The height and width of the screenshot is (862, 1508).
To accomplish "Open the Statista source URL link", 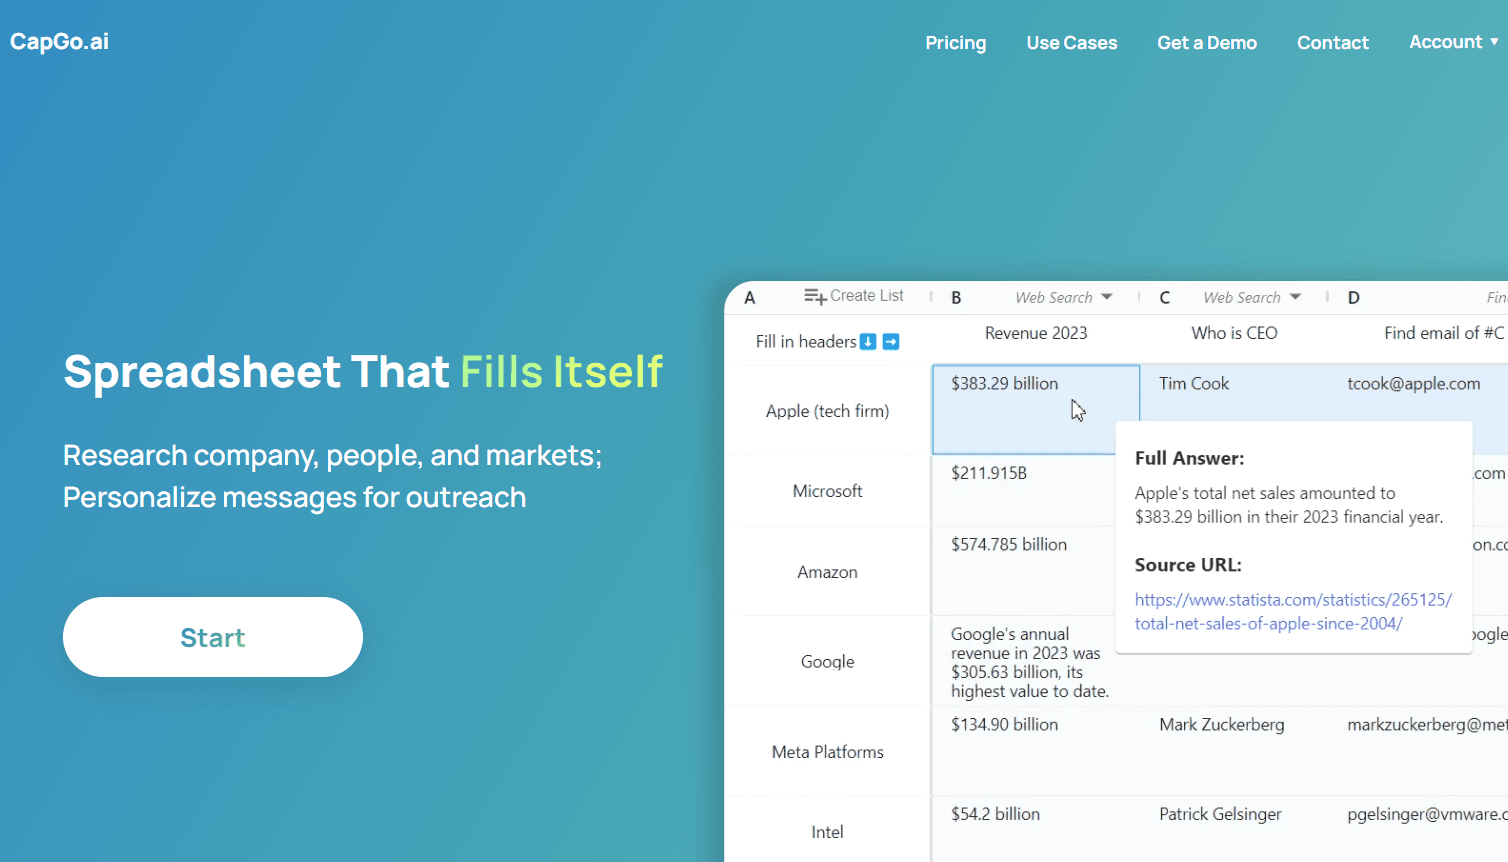I will click(1292, 611).
